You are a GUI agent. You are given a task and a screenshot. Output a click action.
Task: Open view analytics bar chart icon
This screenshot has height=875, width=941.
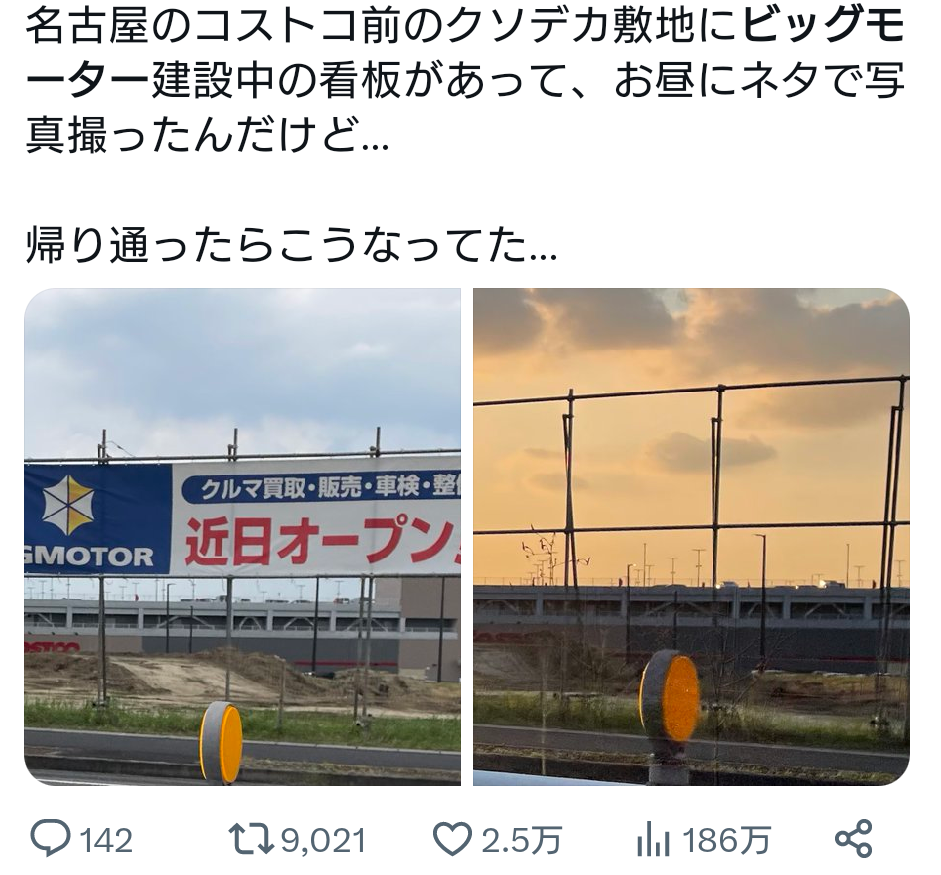coord(653,839)
